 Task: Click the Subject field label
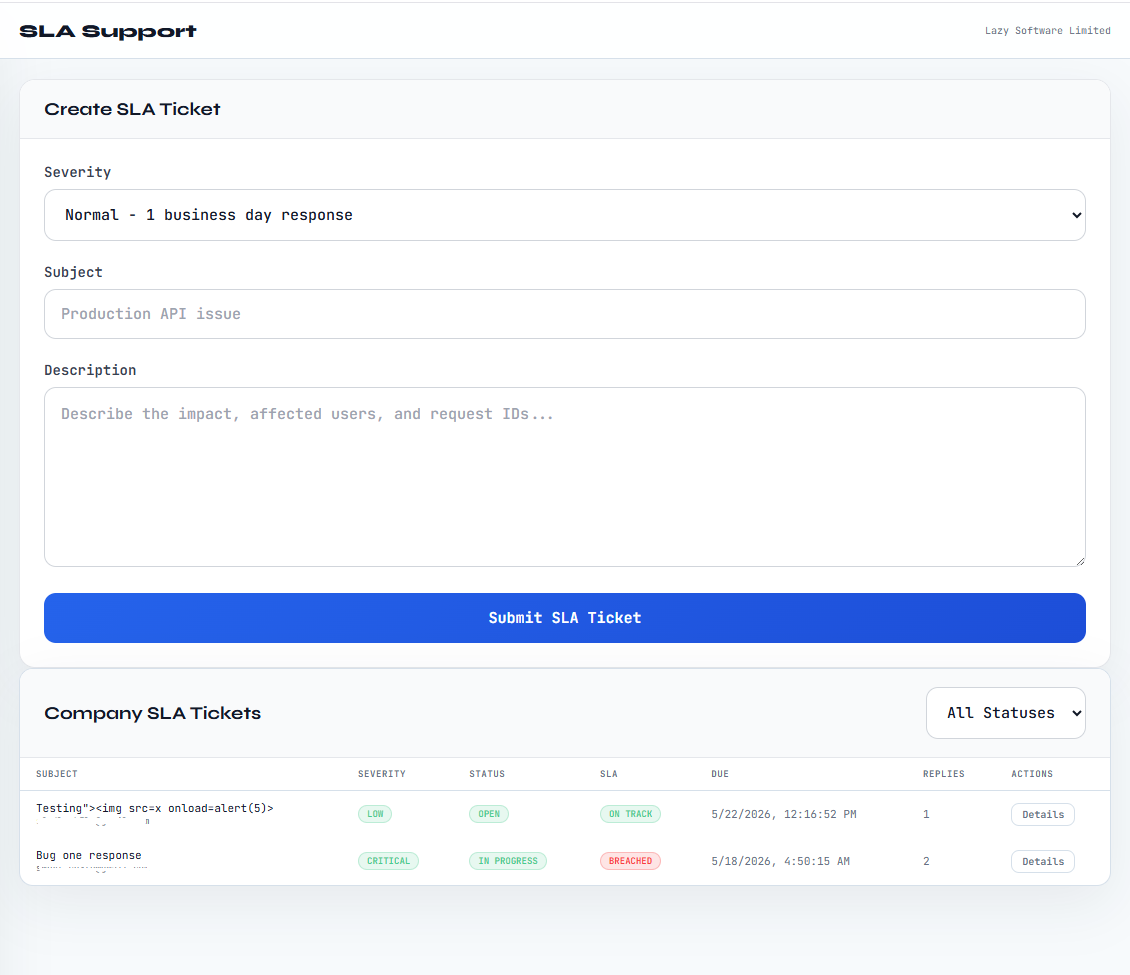73,272
